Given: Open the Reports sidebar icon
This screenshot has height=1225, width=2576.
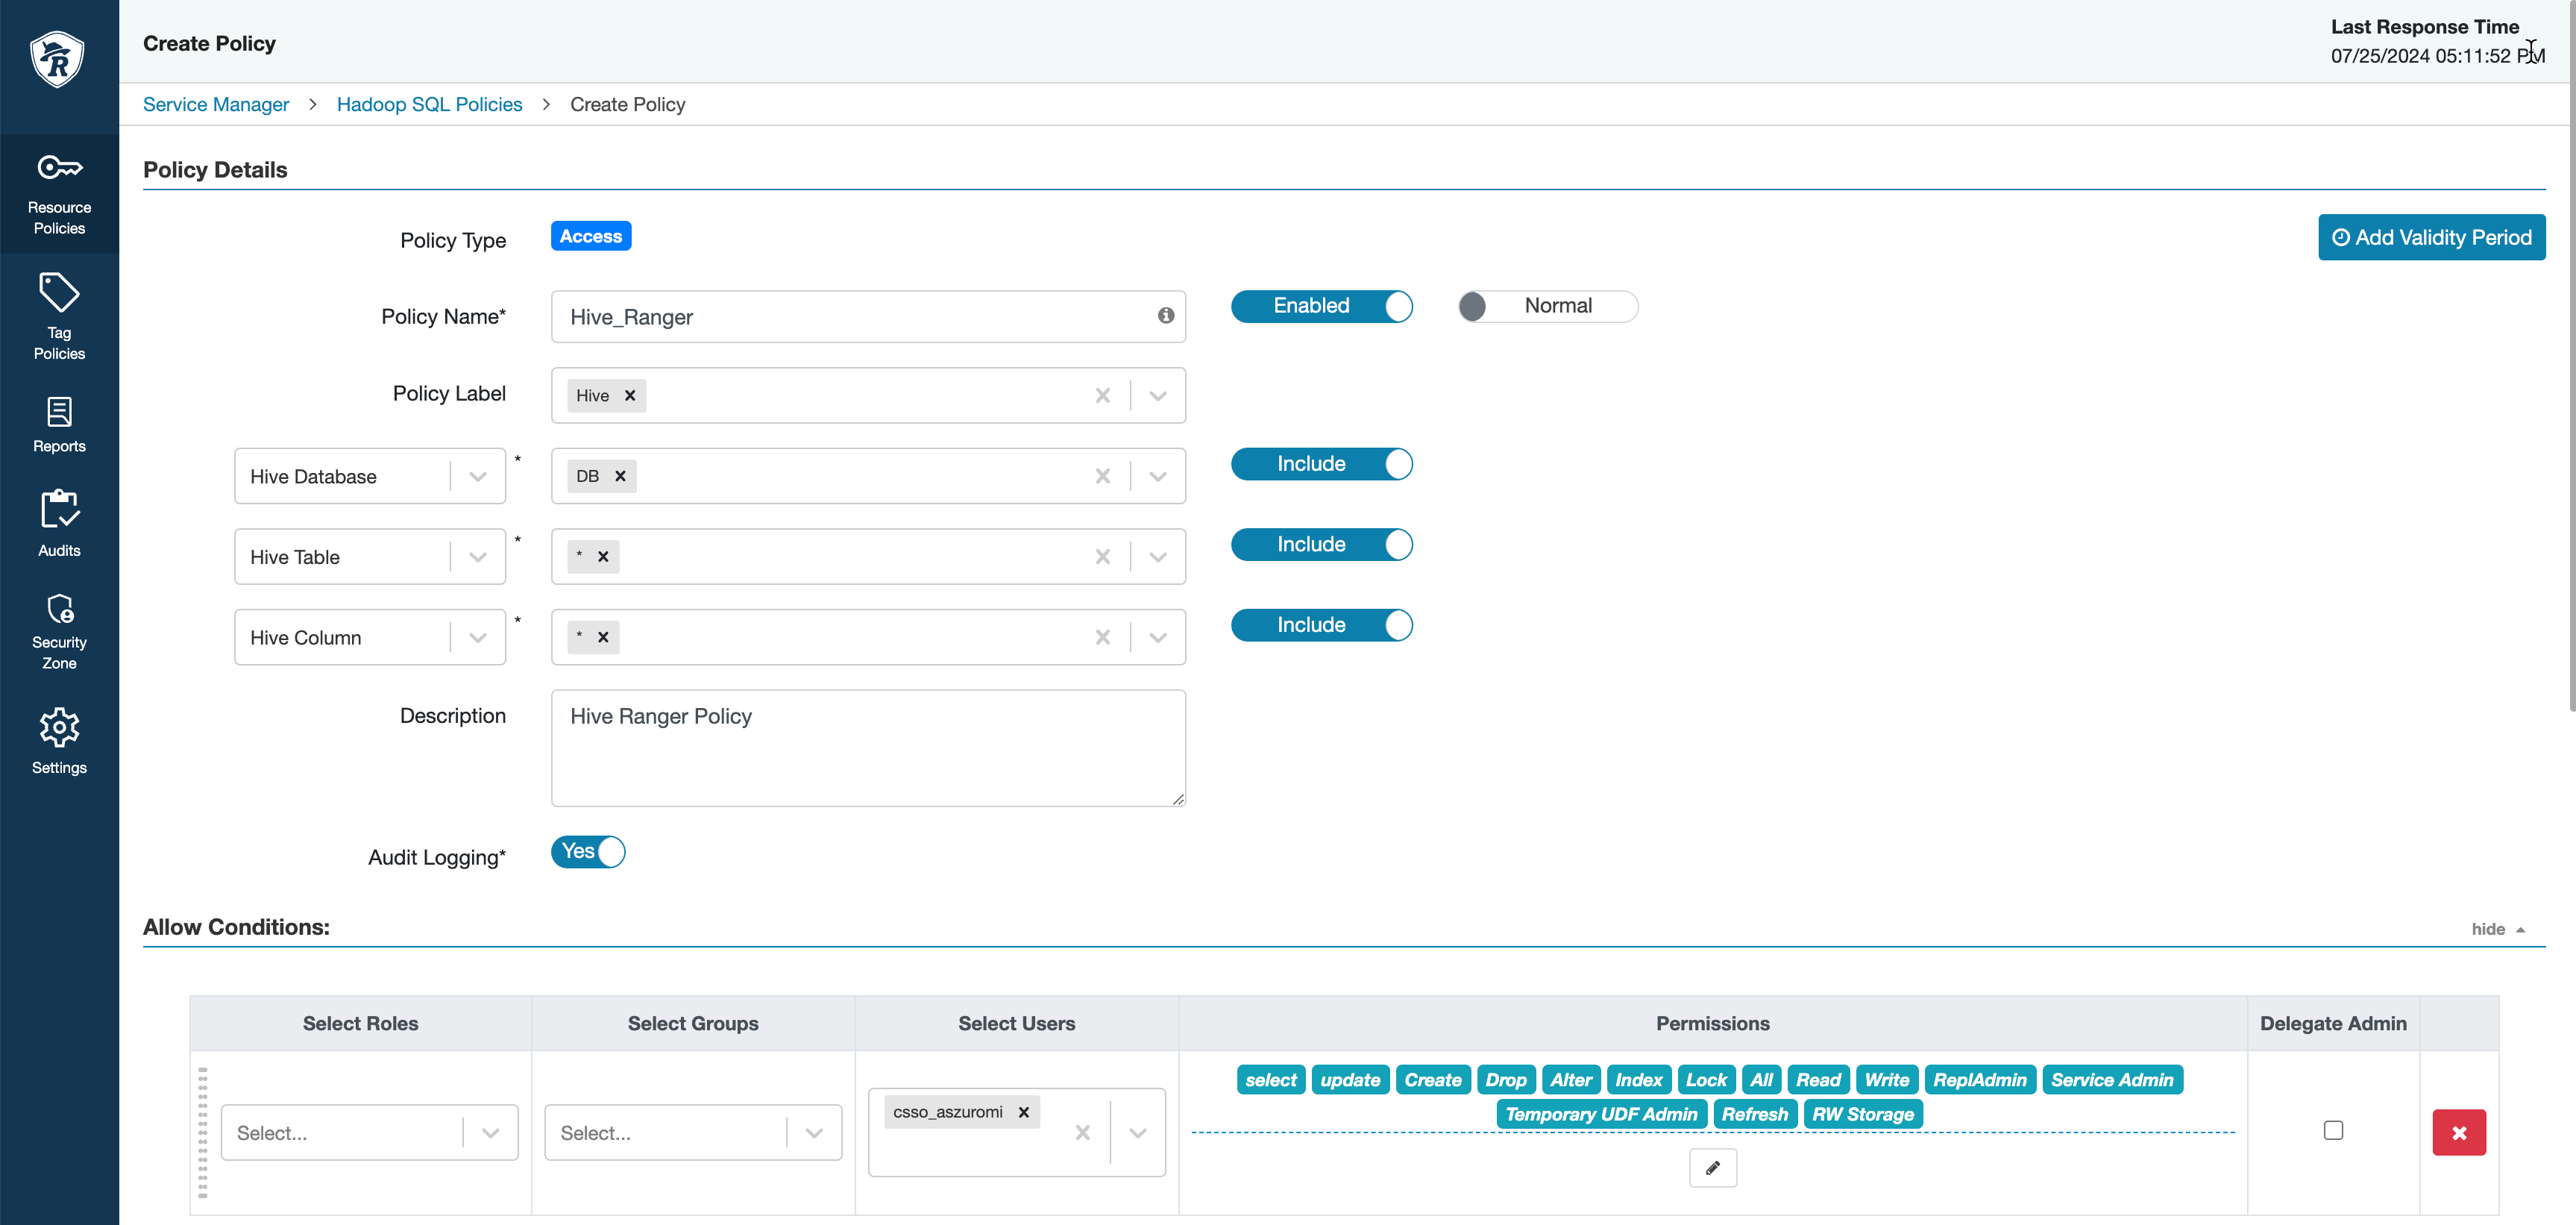Looking at the screenshot, I should (x=59, y=425).
